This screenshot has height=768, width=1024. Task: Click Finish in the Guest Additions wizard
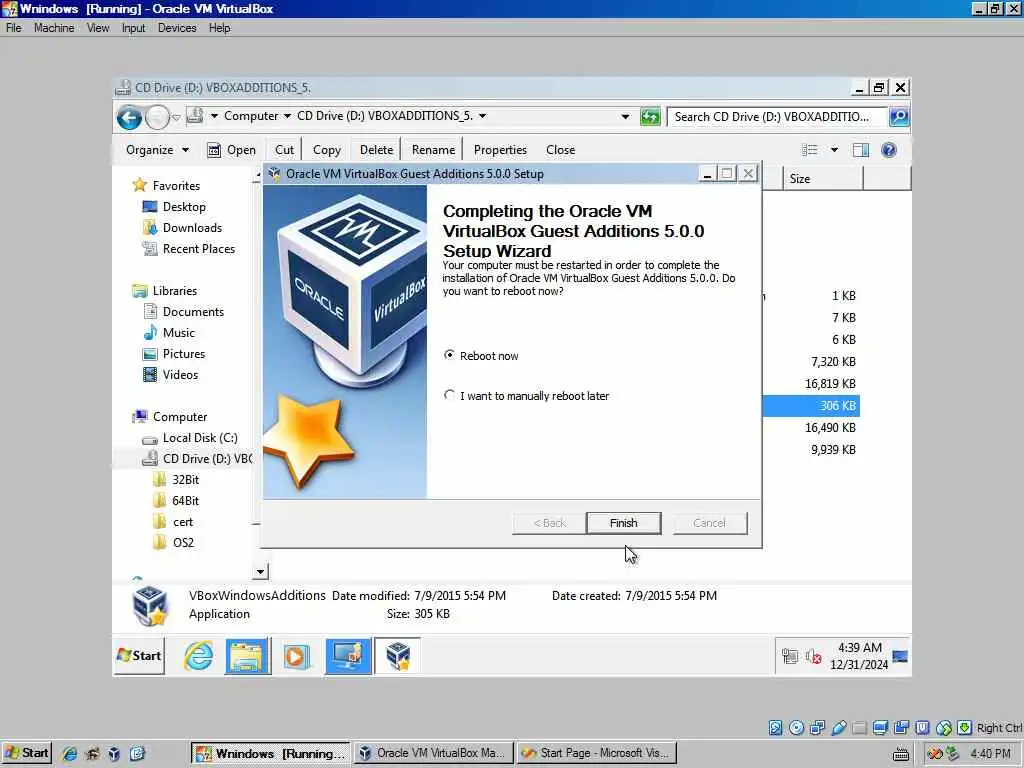624,523
